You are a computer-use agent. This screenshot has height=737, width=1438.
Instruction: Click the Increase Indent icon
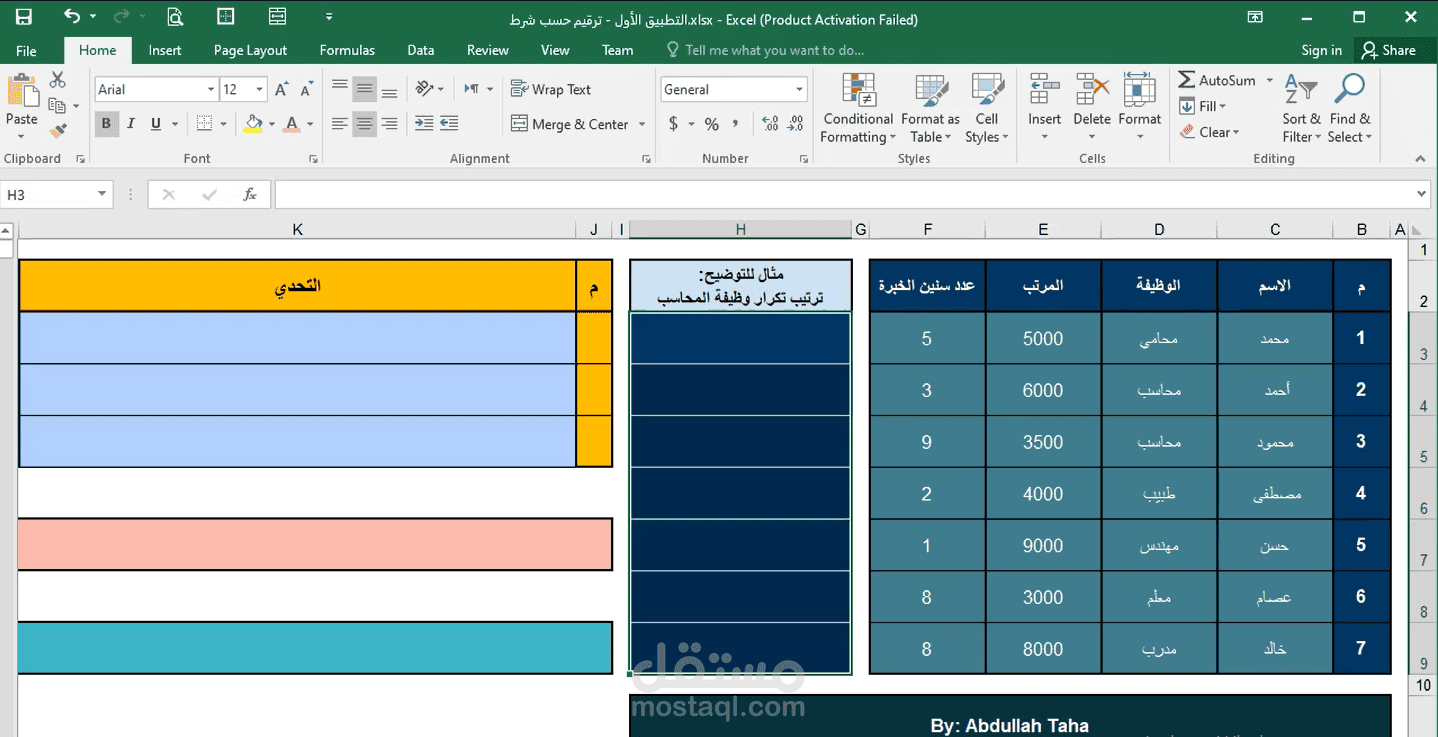(x=449, y=123)
